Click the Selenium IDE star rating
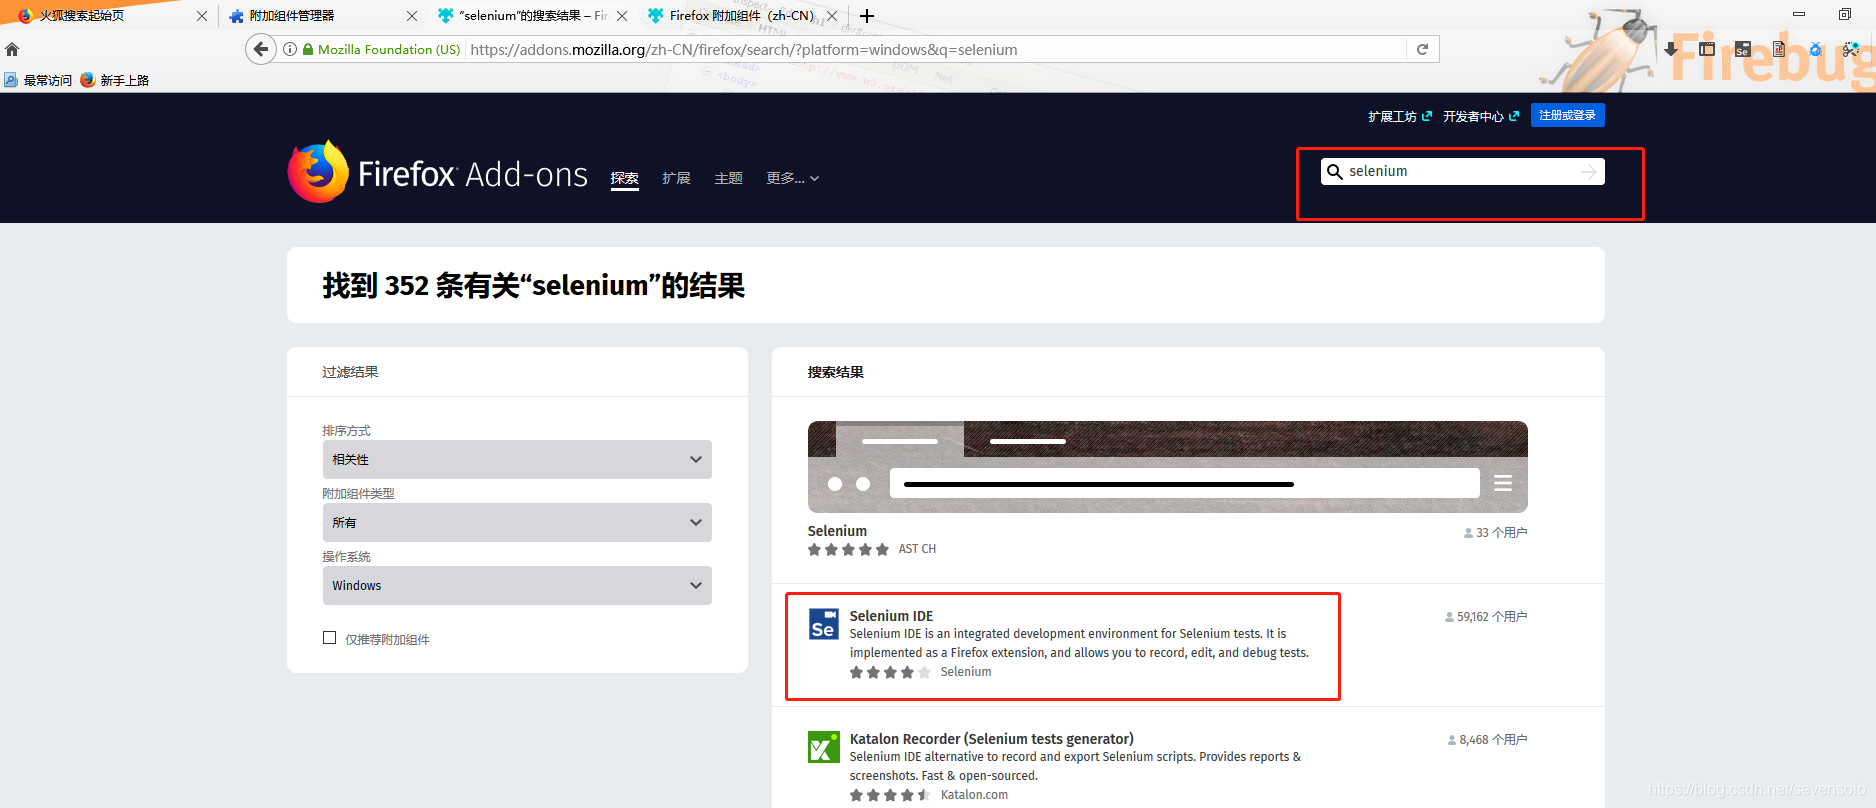This screenshot has height=808, width=1876. click(x=890, y=672)
